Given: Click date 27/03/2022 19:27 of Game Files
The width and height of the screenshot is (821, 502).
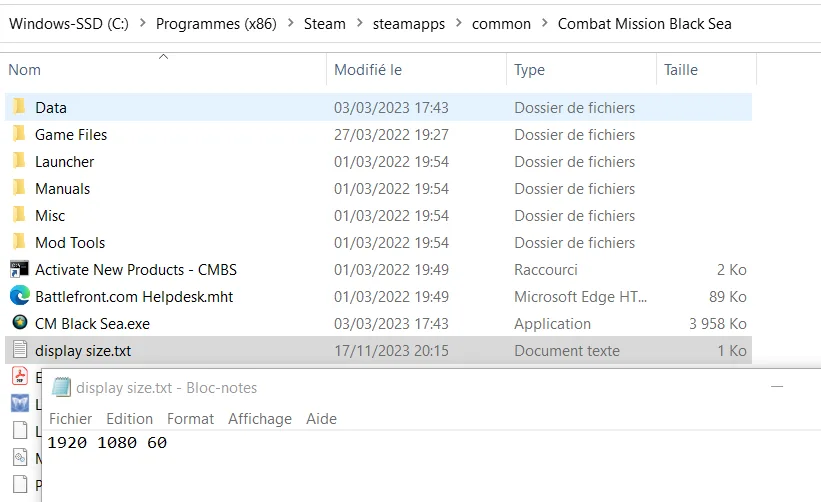Looking at the screenshot, I should 391,135.
